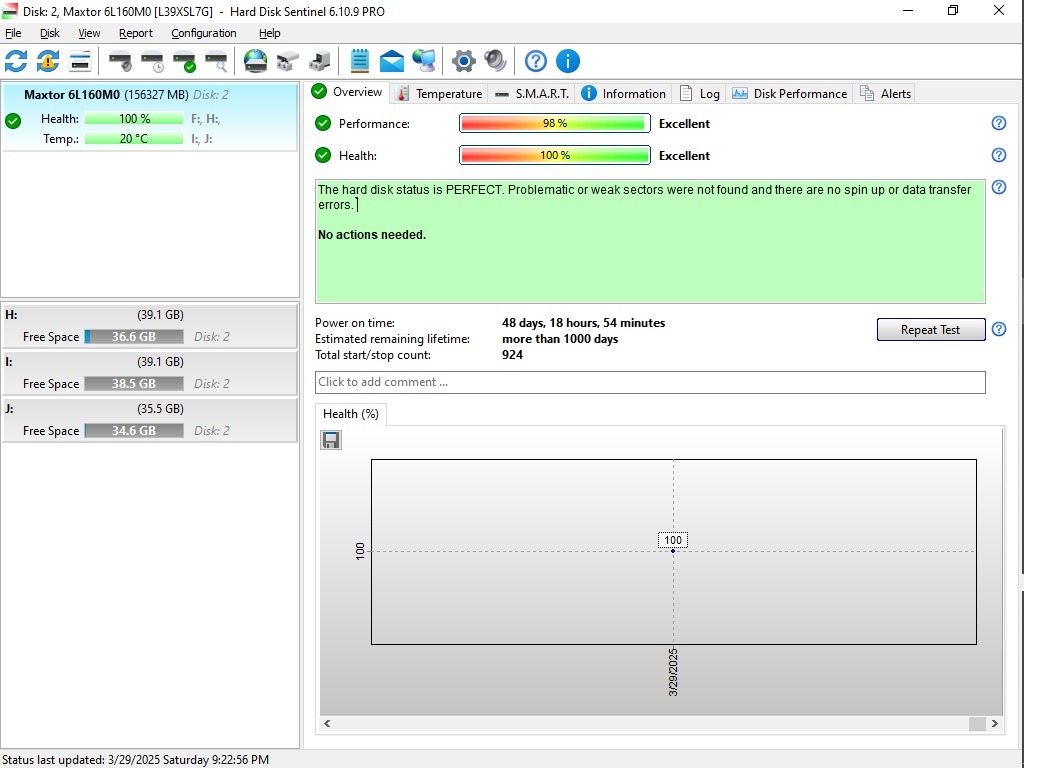Click the J: free space 34.6 GB bar
The height and width of the screenshot is (768, 1044).
(x=134, y=430)
